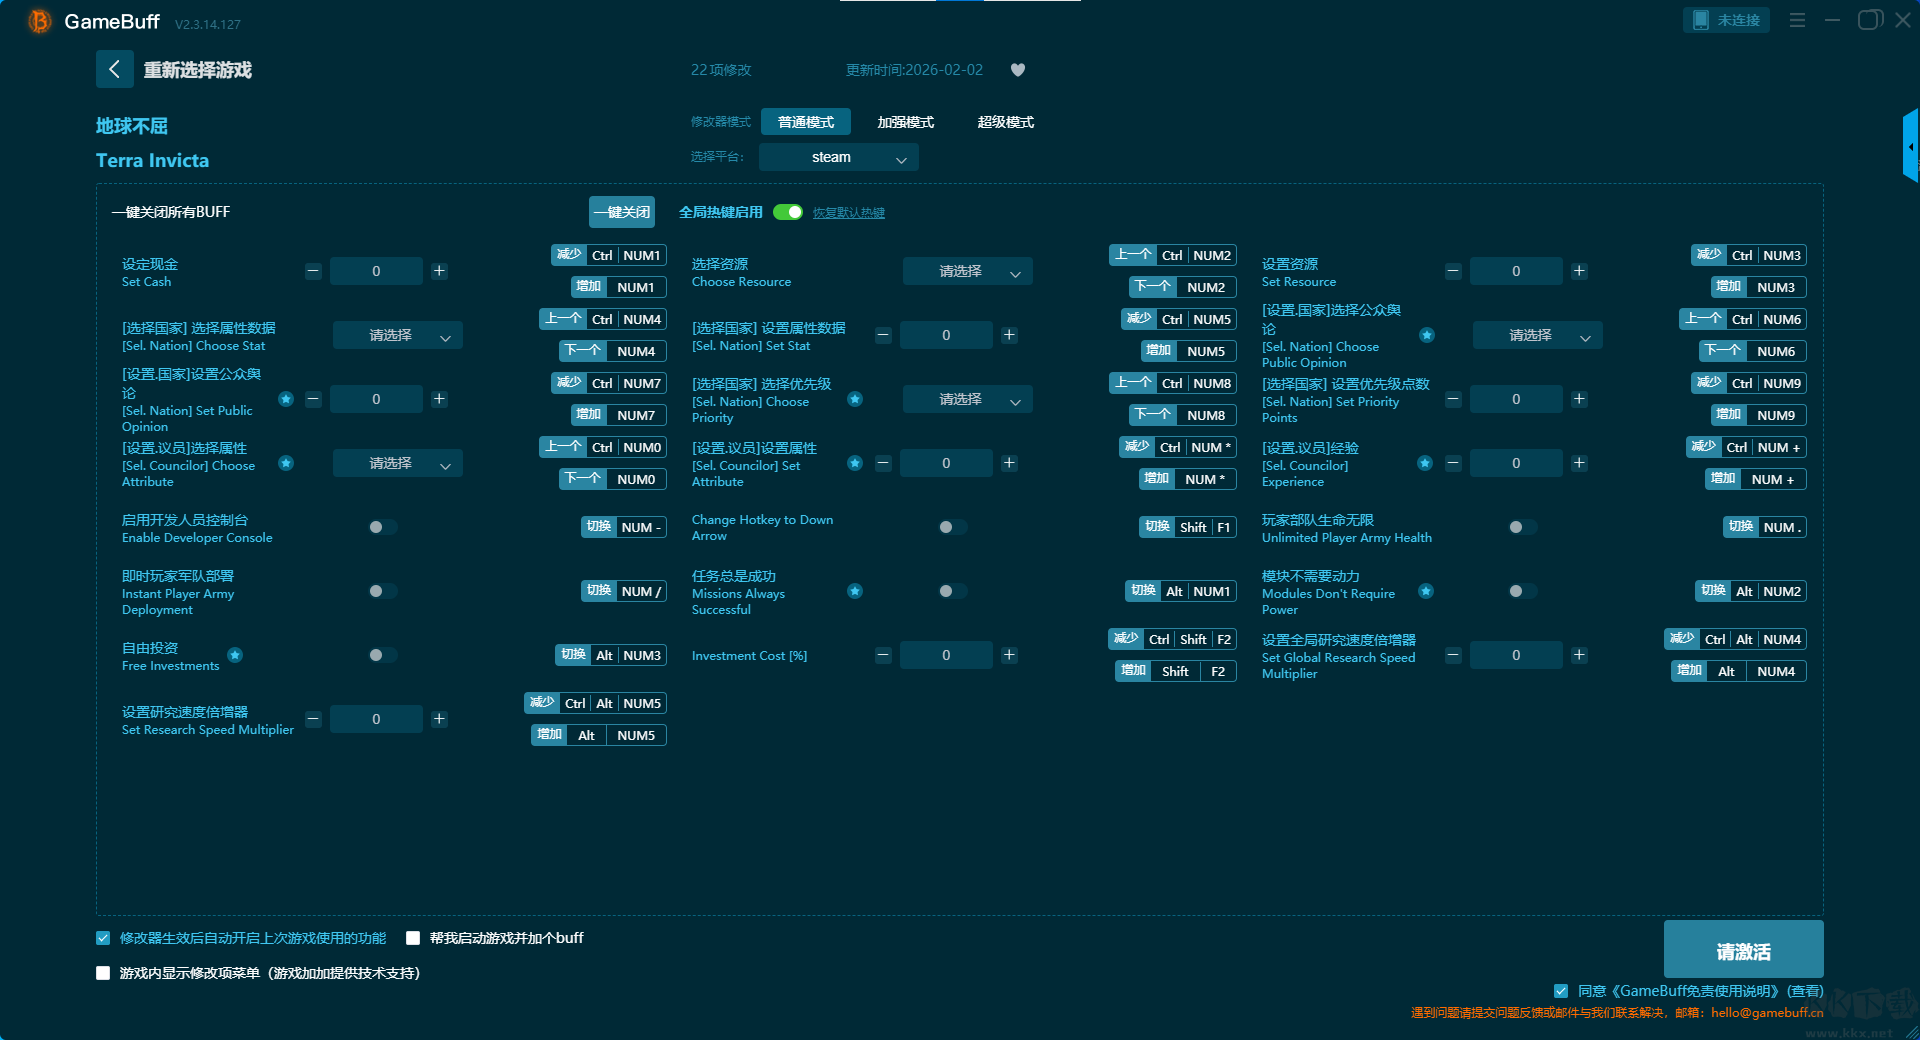Open Choose Resource dropdown
Screen dimensions: 1920x1040
pos(968,271)
